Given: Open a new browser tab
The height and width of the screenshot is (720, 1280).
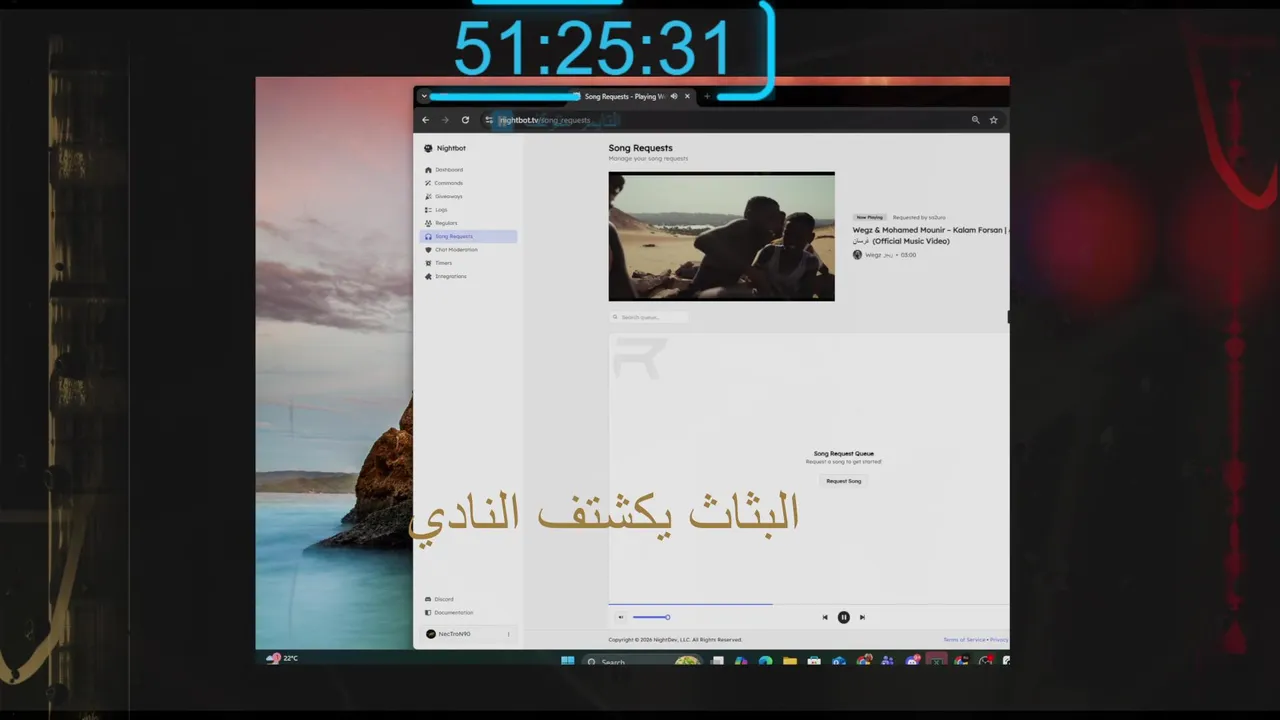Looking at the screenshot, I should tap(707, 96).
